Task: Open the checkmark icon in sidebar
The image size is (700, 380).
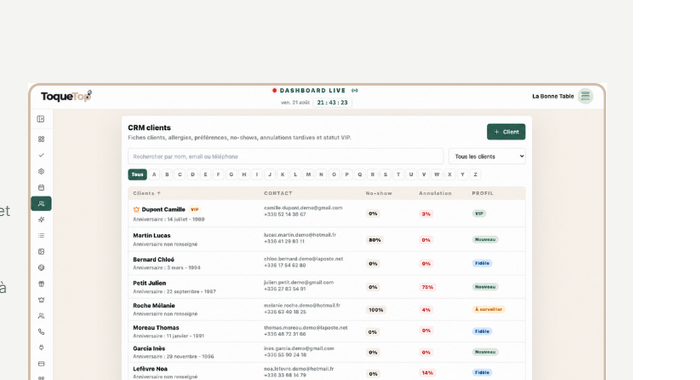Action: point(41,155)
